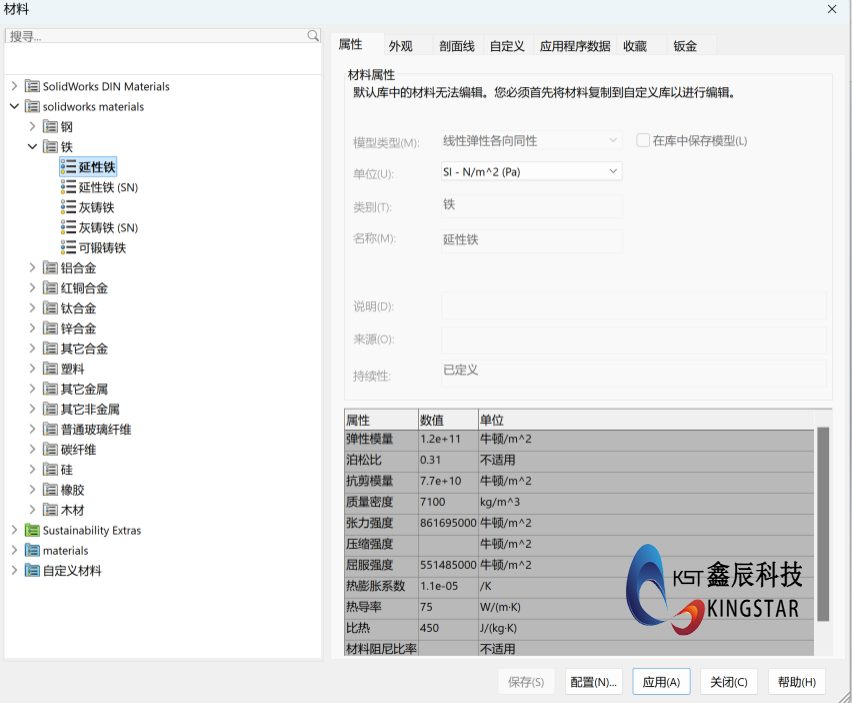The image size is (852, 703).
Task: Click the 保存(S) button
Action: point(526,682)
